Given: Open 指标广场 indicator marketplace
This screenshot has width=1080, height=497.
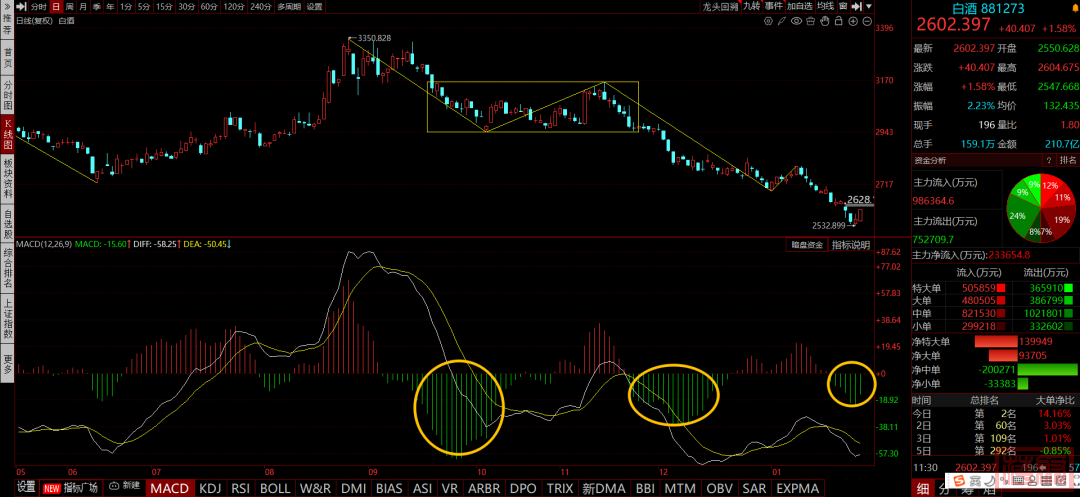Looking at the screenshot, I should pyautogui.click(x=81, y=488).
